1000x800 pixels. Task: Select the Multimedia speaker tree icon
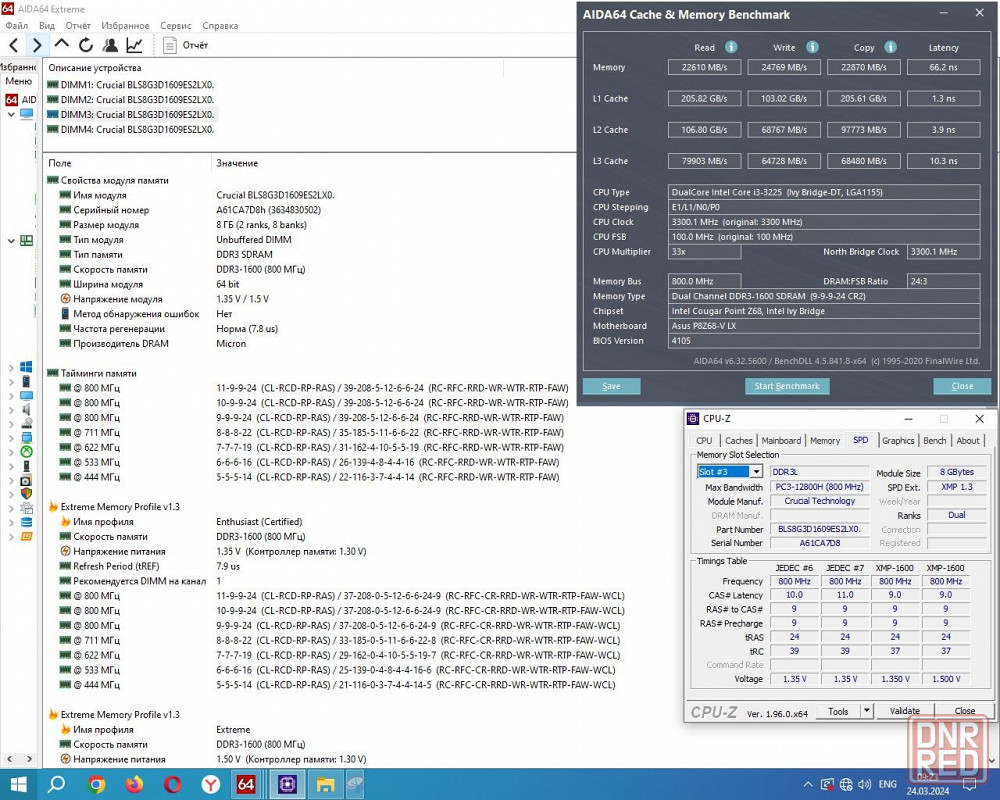(x=26, y=410)
